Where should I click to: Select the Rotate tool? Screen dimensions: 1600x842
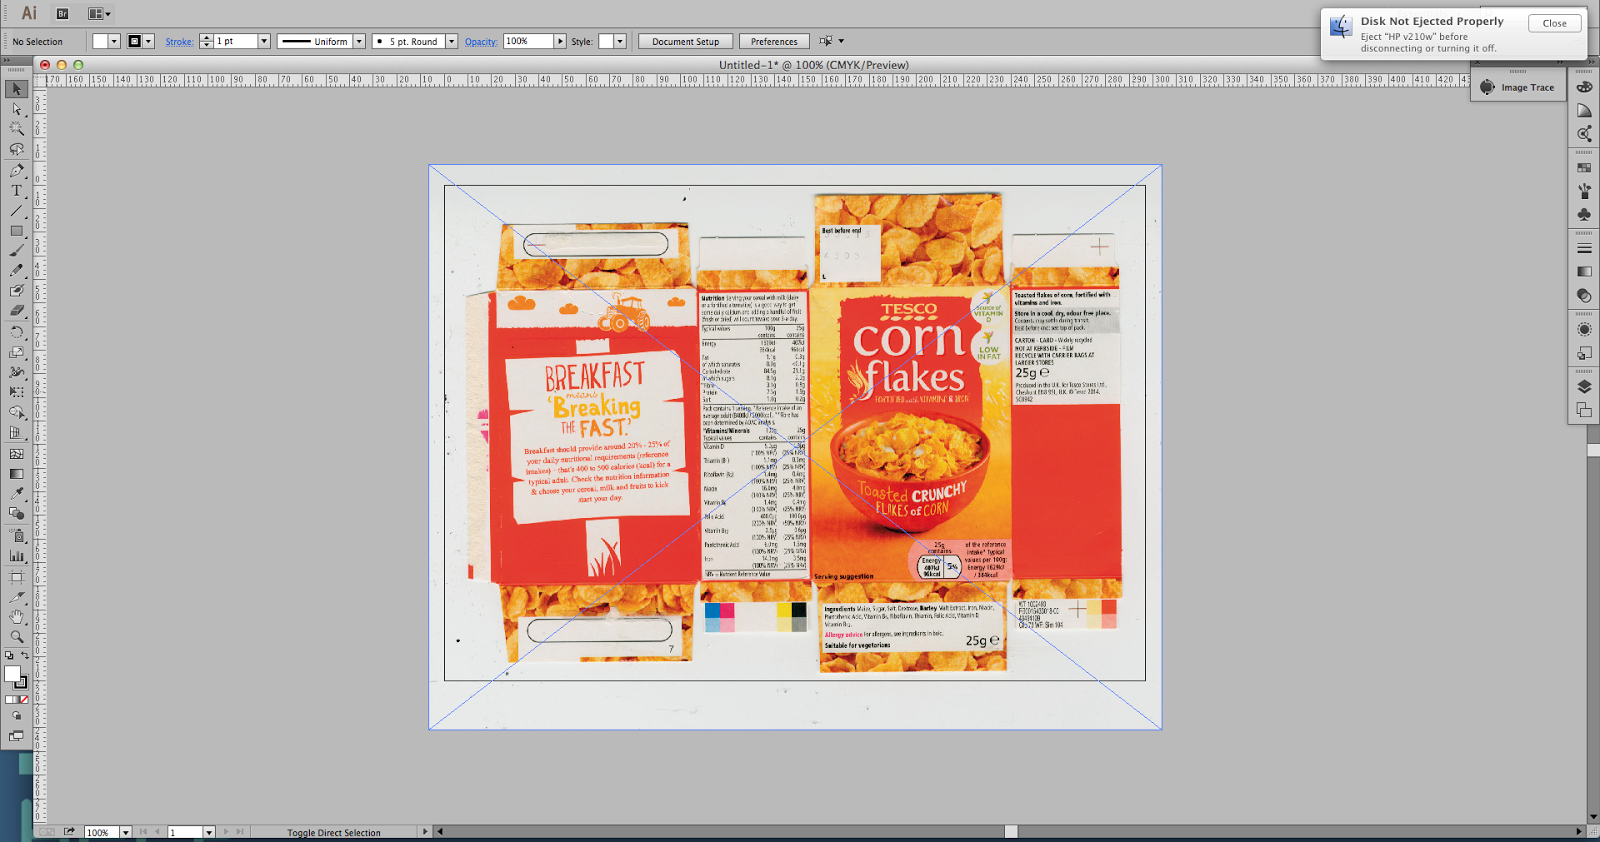pos(16,331)
